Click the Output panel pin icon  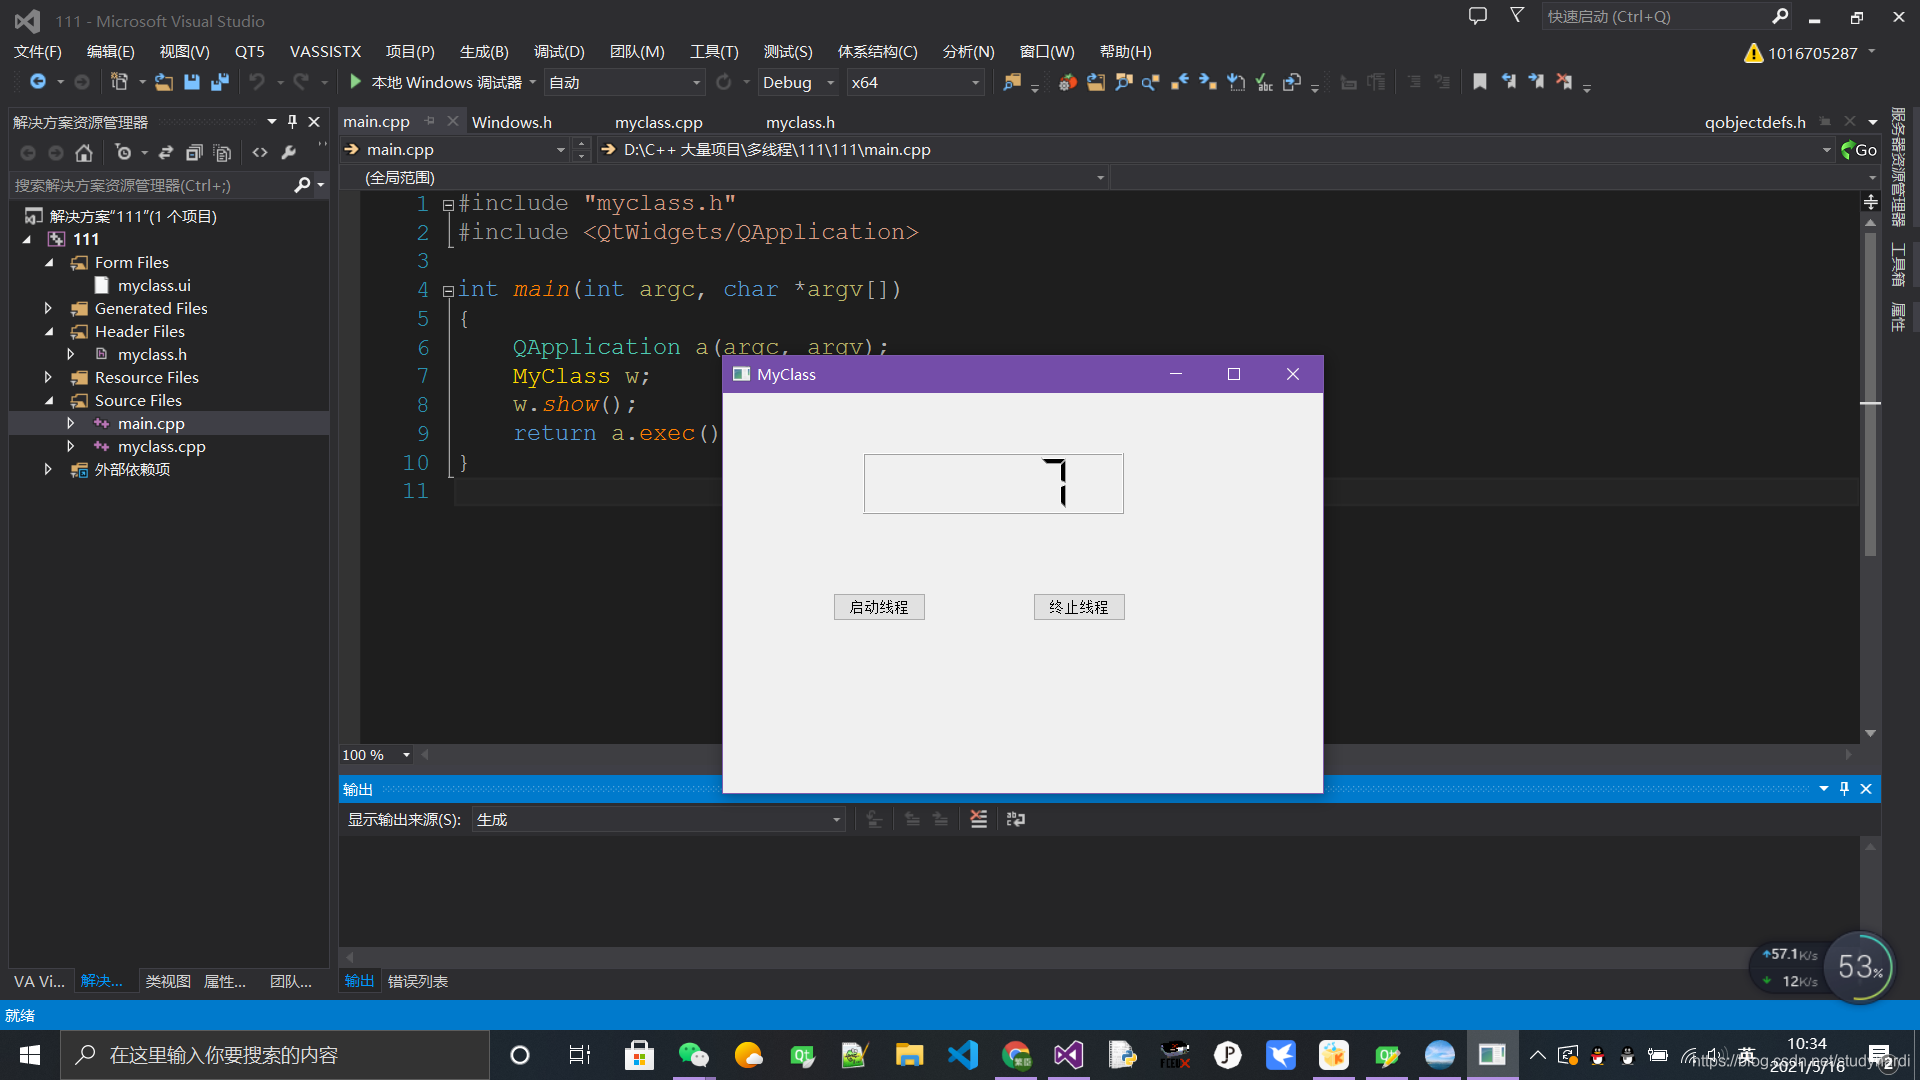[x=1845, y=789]
